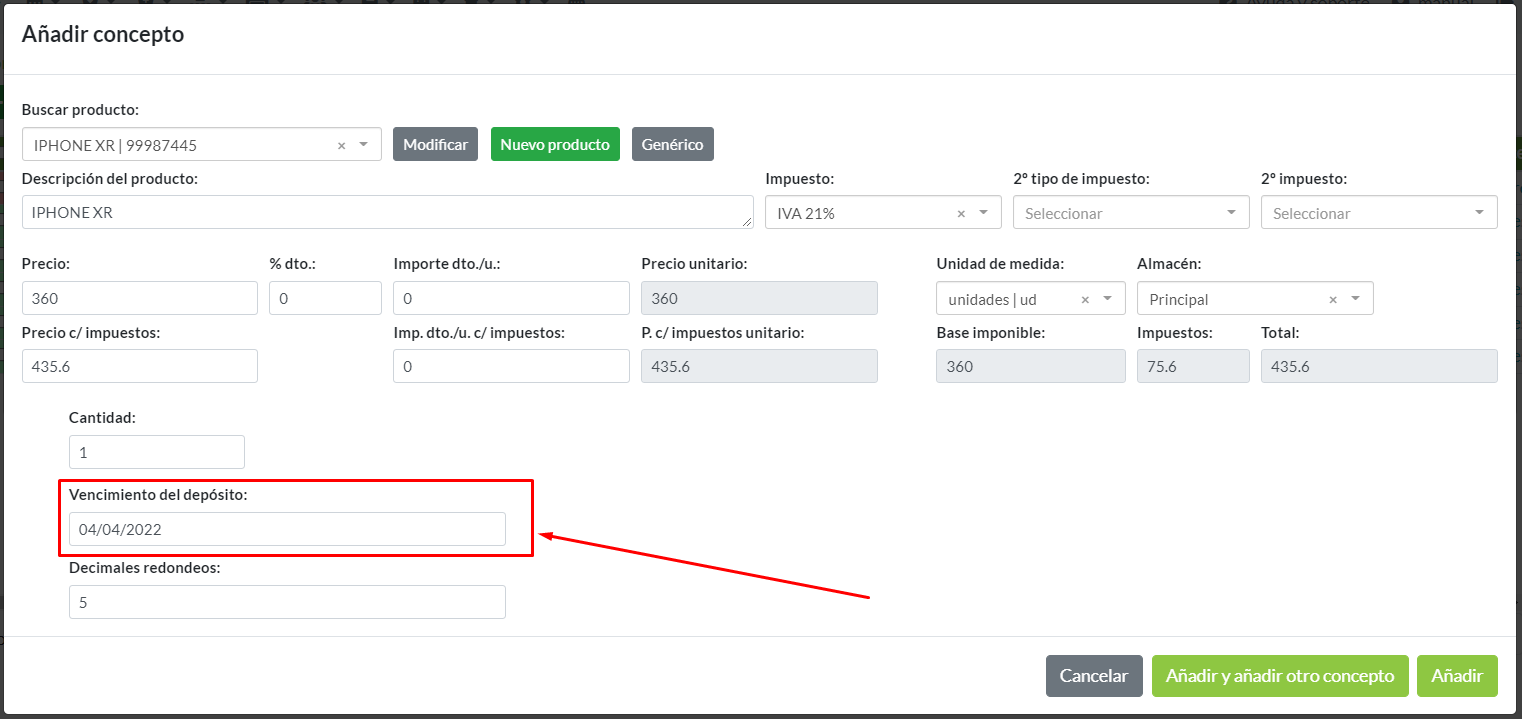Screen dimensions: 1522x719
Task: Expand the Almacén dropdown
Action: pyautogui.click(x=1356, y=299)
